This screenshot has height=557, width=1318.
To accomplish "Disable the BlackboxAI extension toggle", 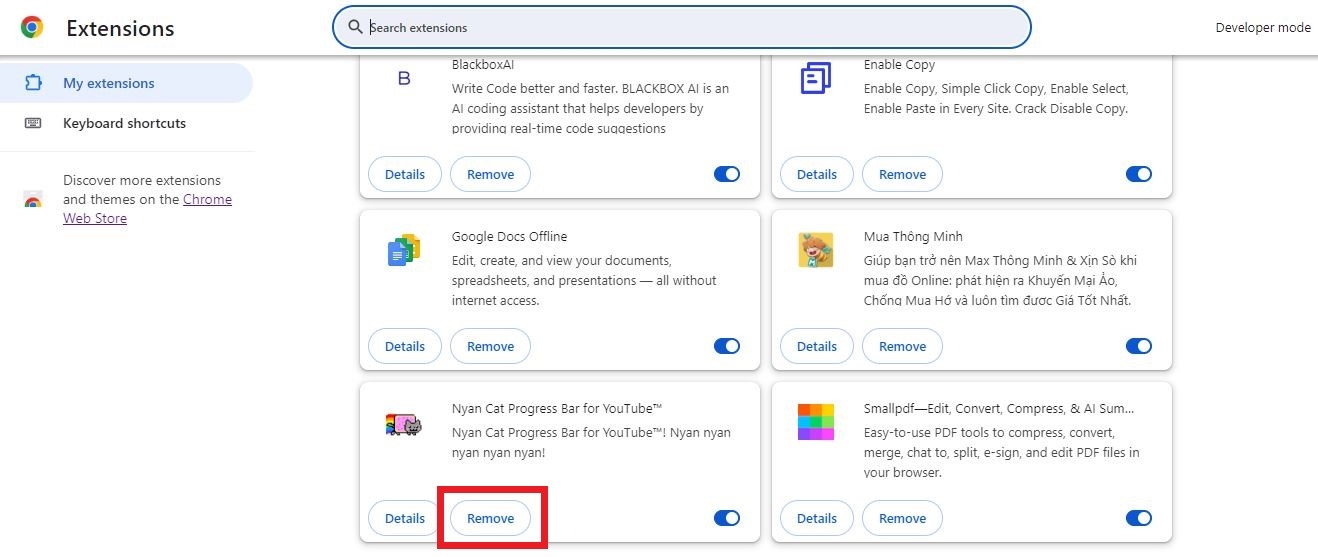I will pos(727,174).
